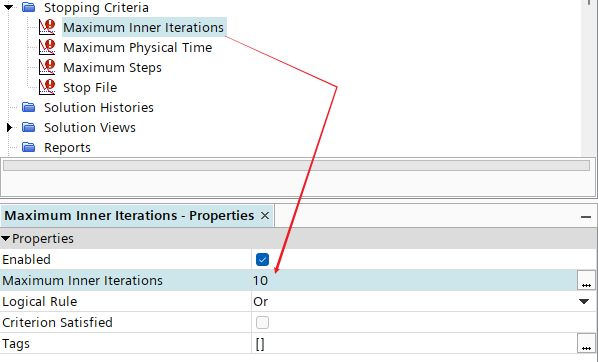This screenshot has height=362, width=598.
Task: Toggle the Criterion Satisfied checkbox
Action: point(262,322)
